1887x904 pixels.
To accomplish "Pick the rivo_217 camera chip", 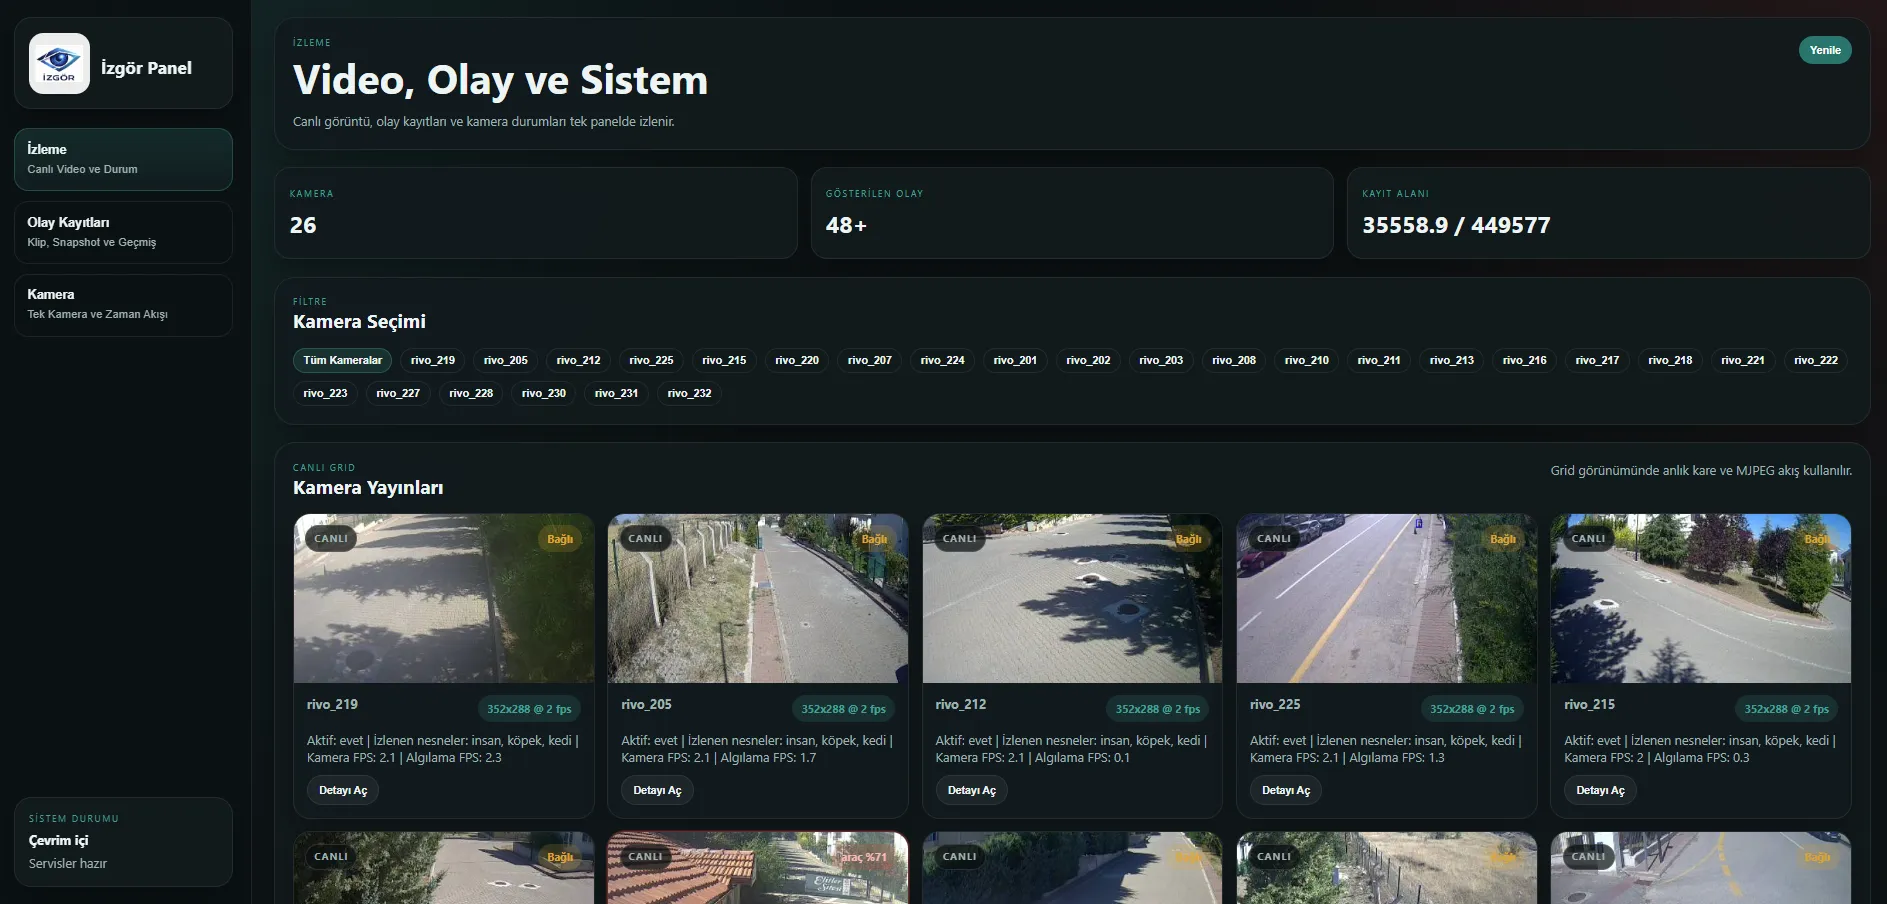I will 1598,360.
